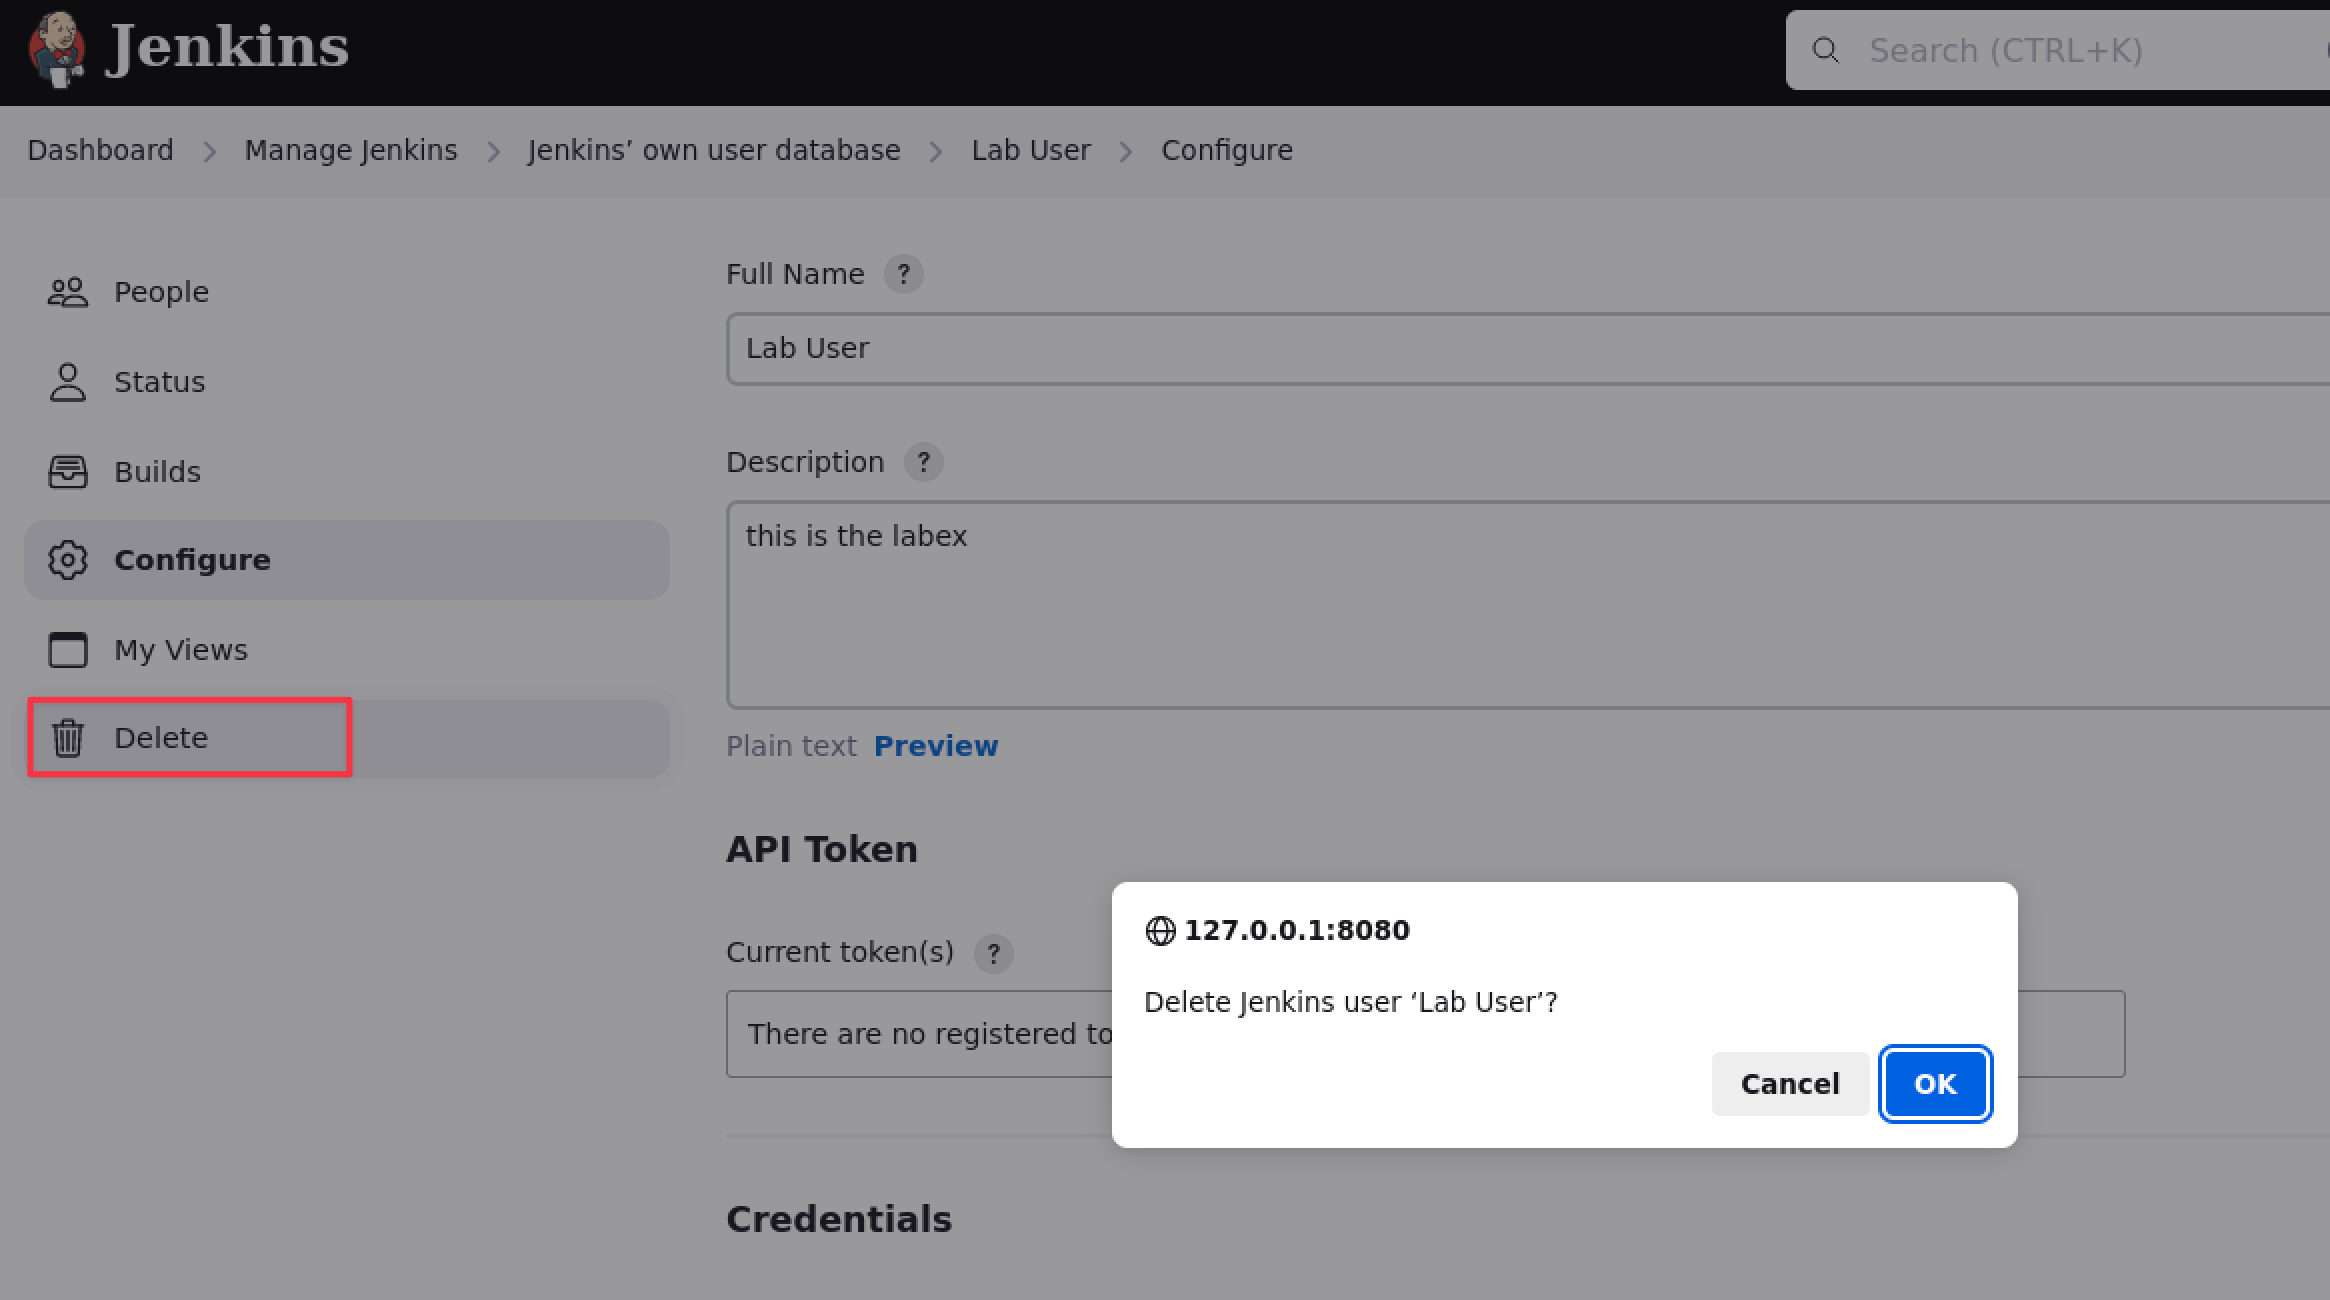This screenshot has height=1300, width=2330.
Task: Click the People icon in sidebar
Action: tap(66, 291)
